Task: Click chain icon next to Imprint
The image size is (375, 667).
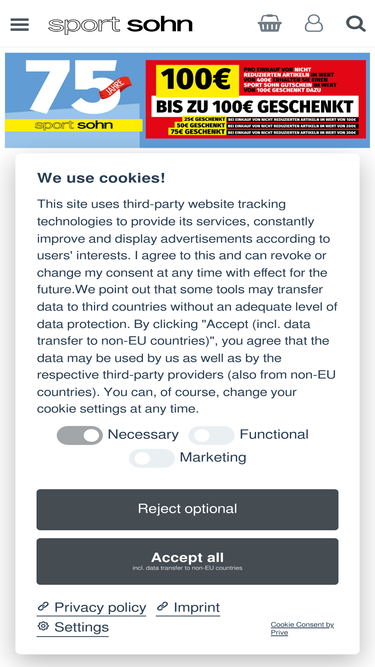Action: (162, 606)
